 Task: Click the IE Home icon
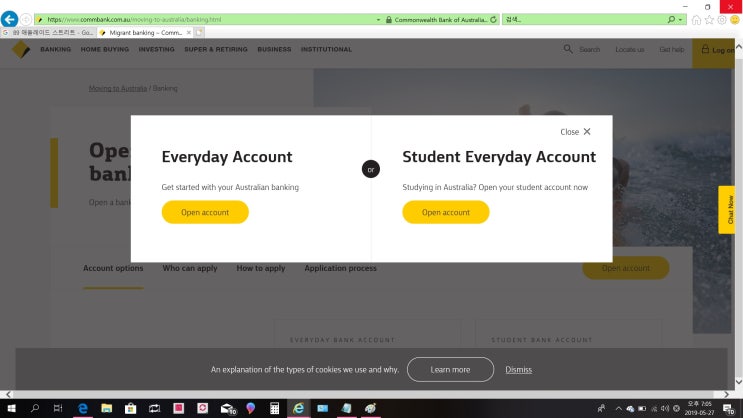click(696, 19)
